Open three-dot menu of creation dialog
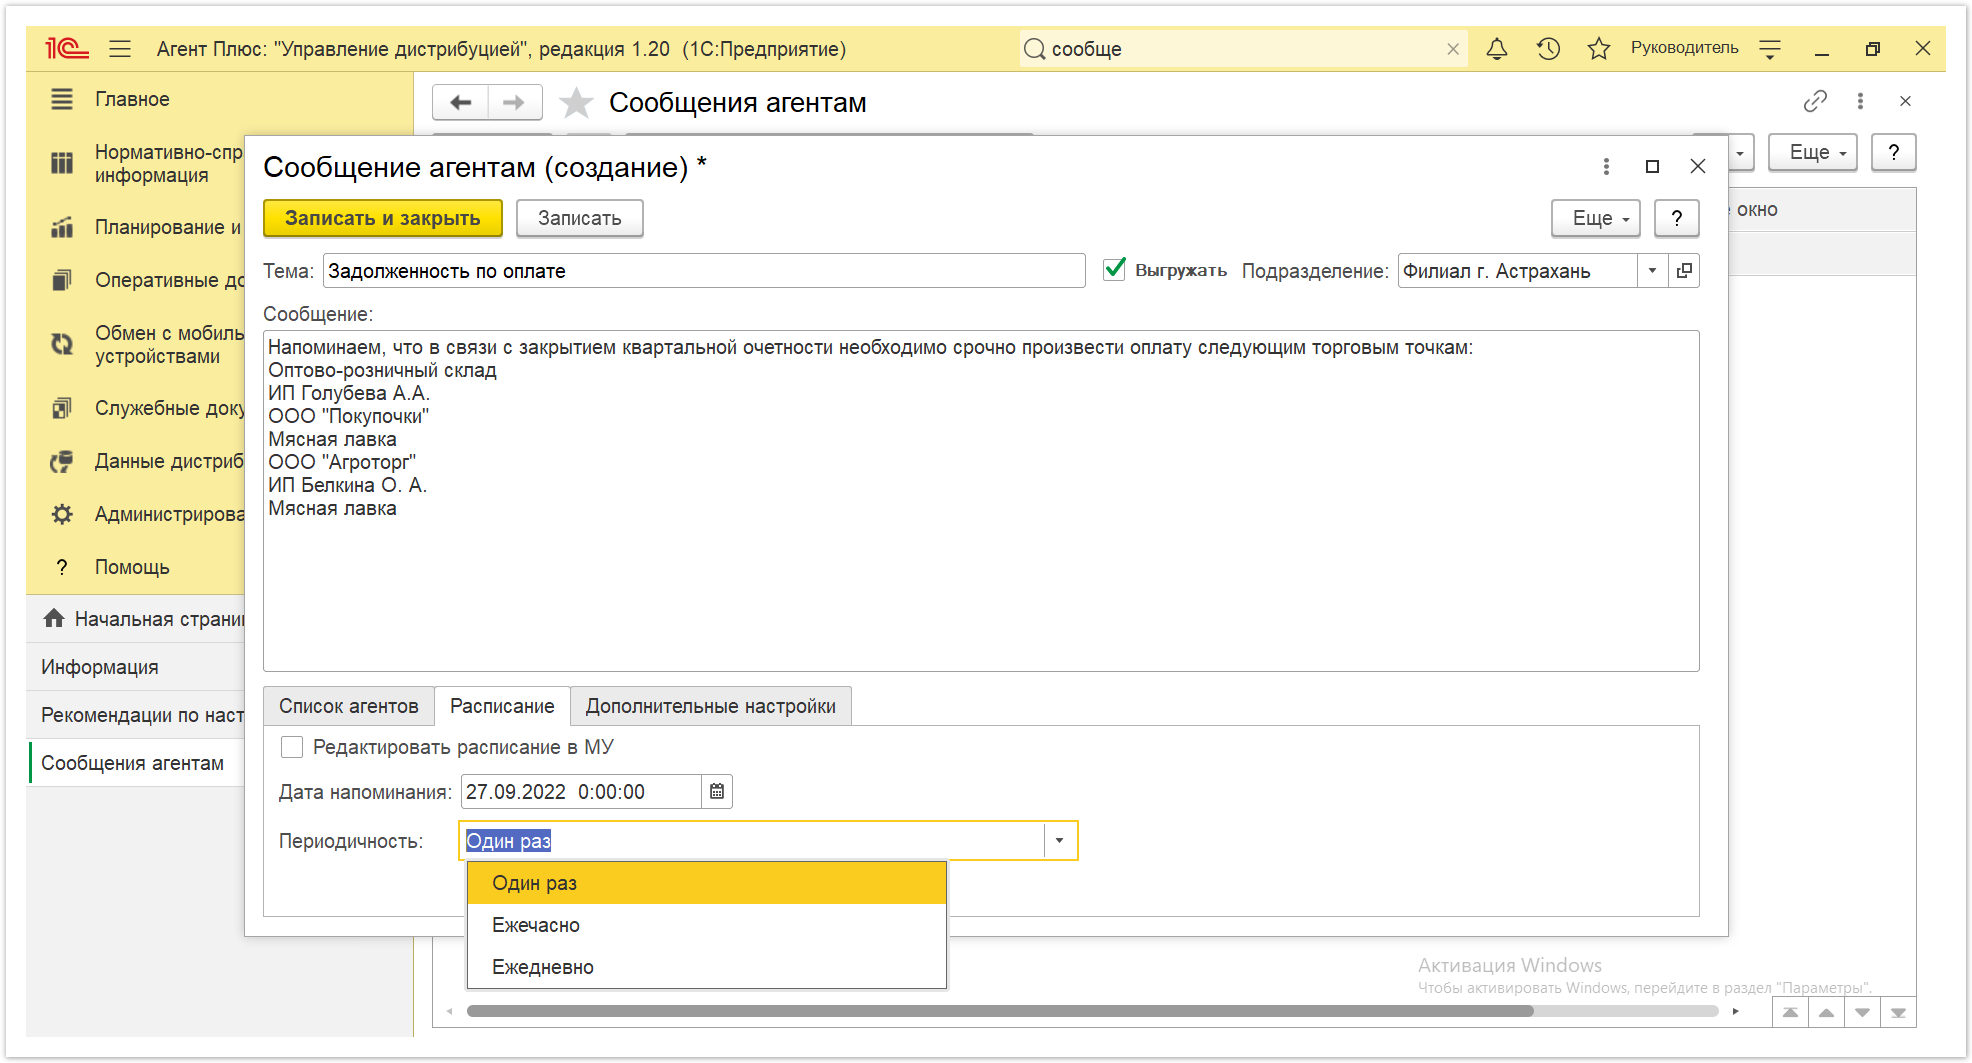 click(1606, 166)
